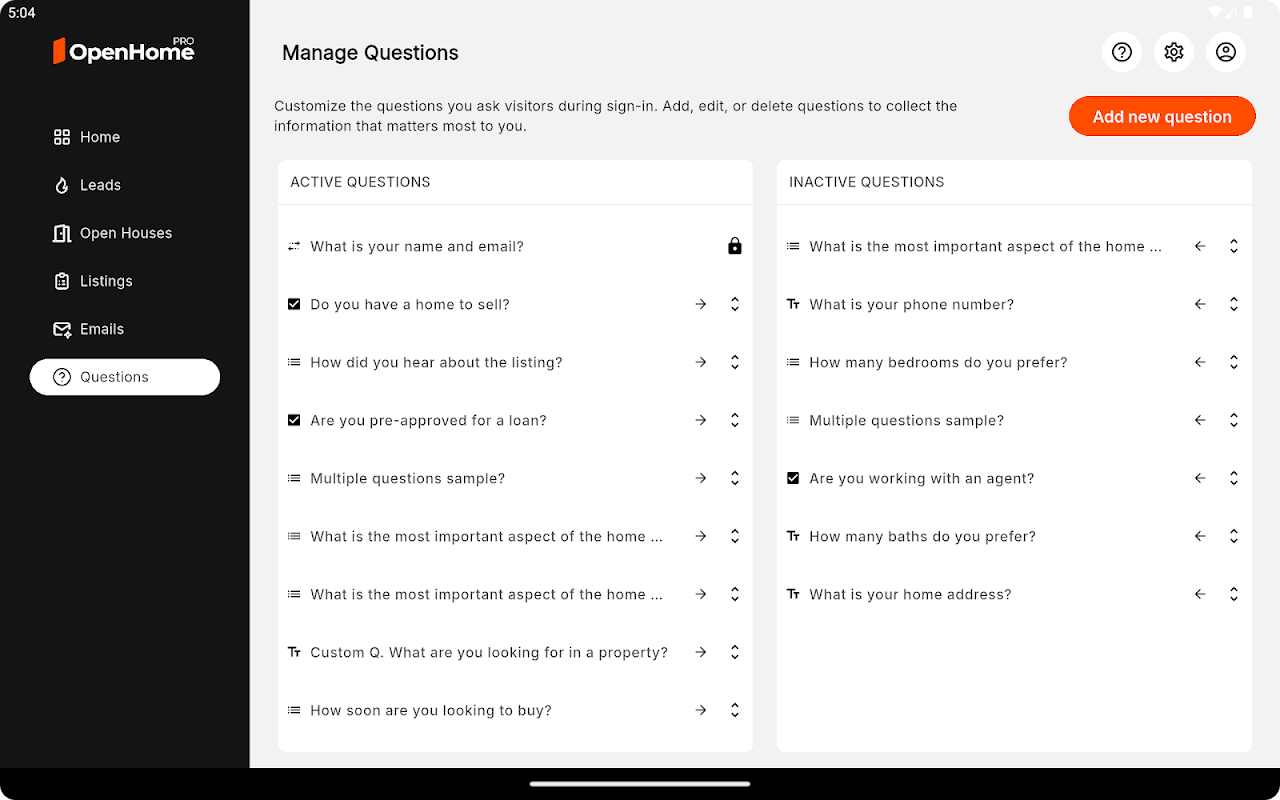Navigate to Emails page
The width and height of the screenshot is (1280, 800).
tap(101, 329)
